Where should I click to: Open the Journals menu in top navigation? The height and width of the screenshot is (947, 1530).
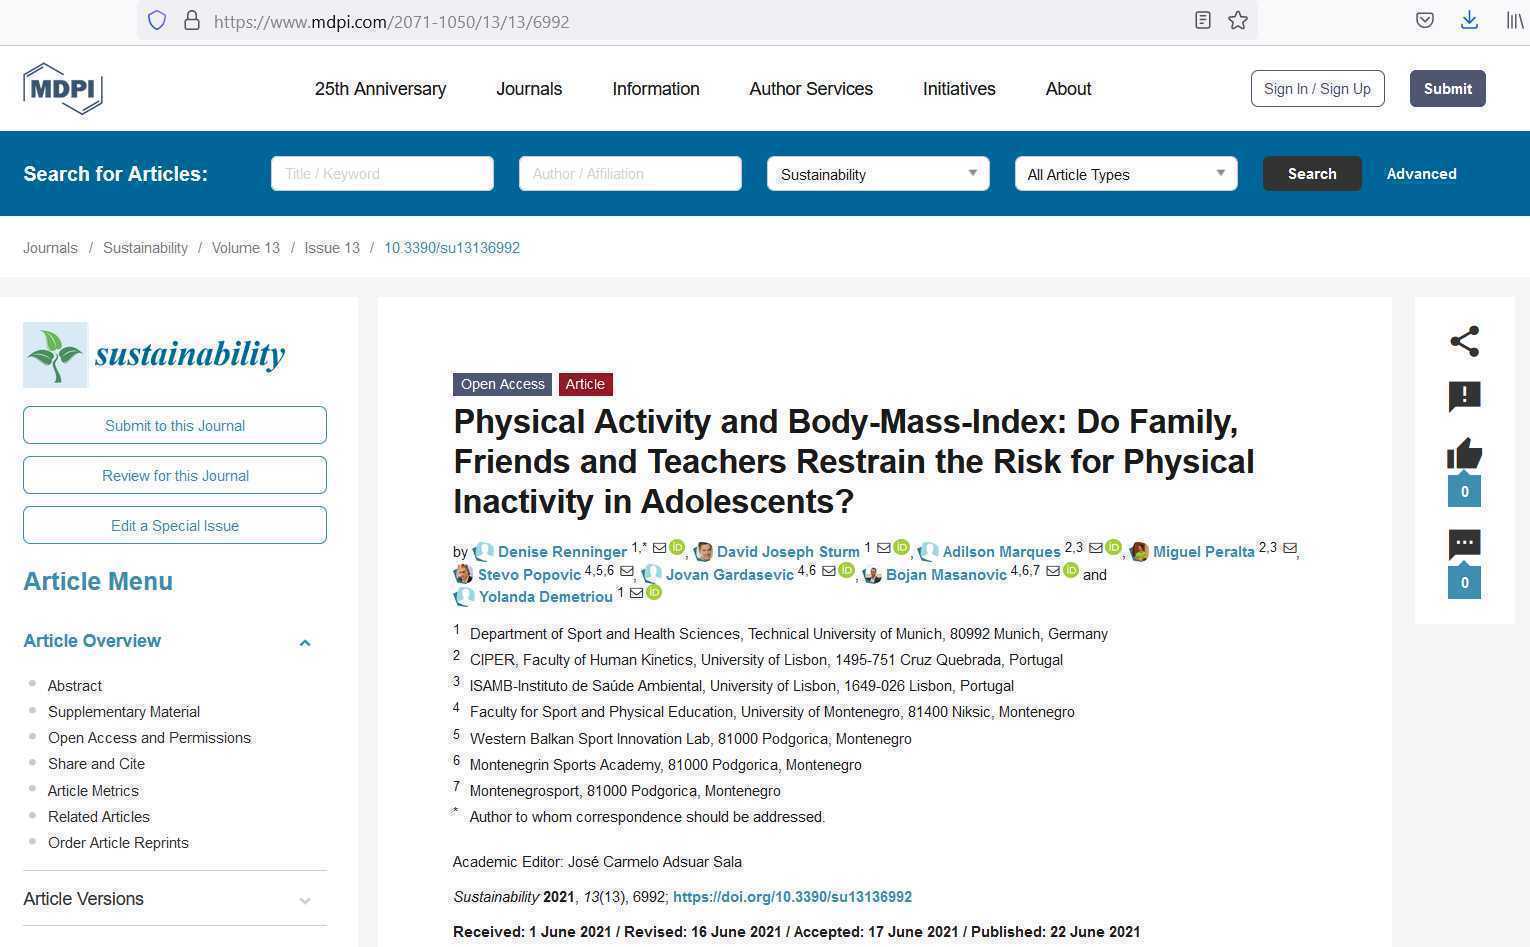pyautogui.click(x=529, y=89)
